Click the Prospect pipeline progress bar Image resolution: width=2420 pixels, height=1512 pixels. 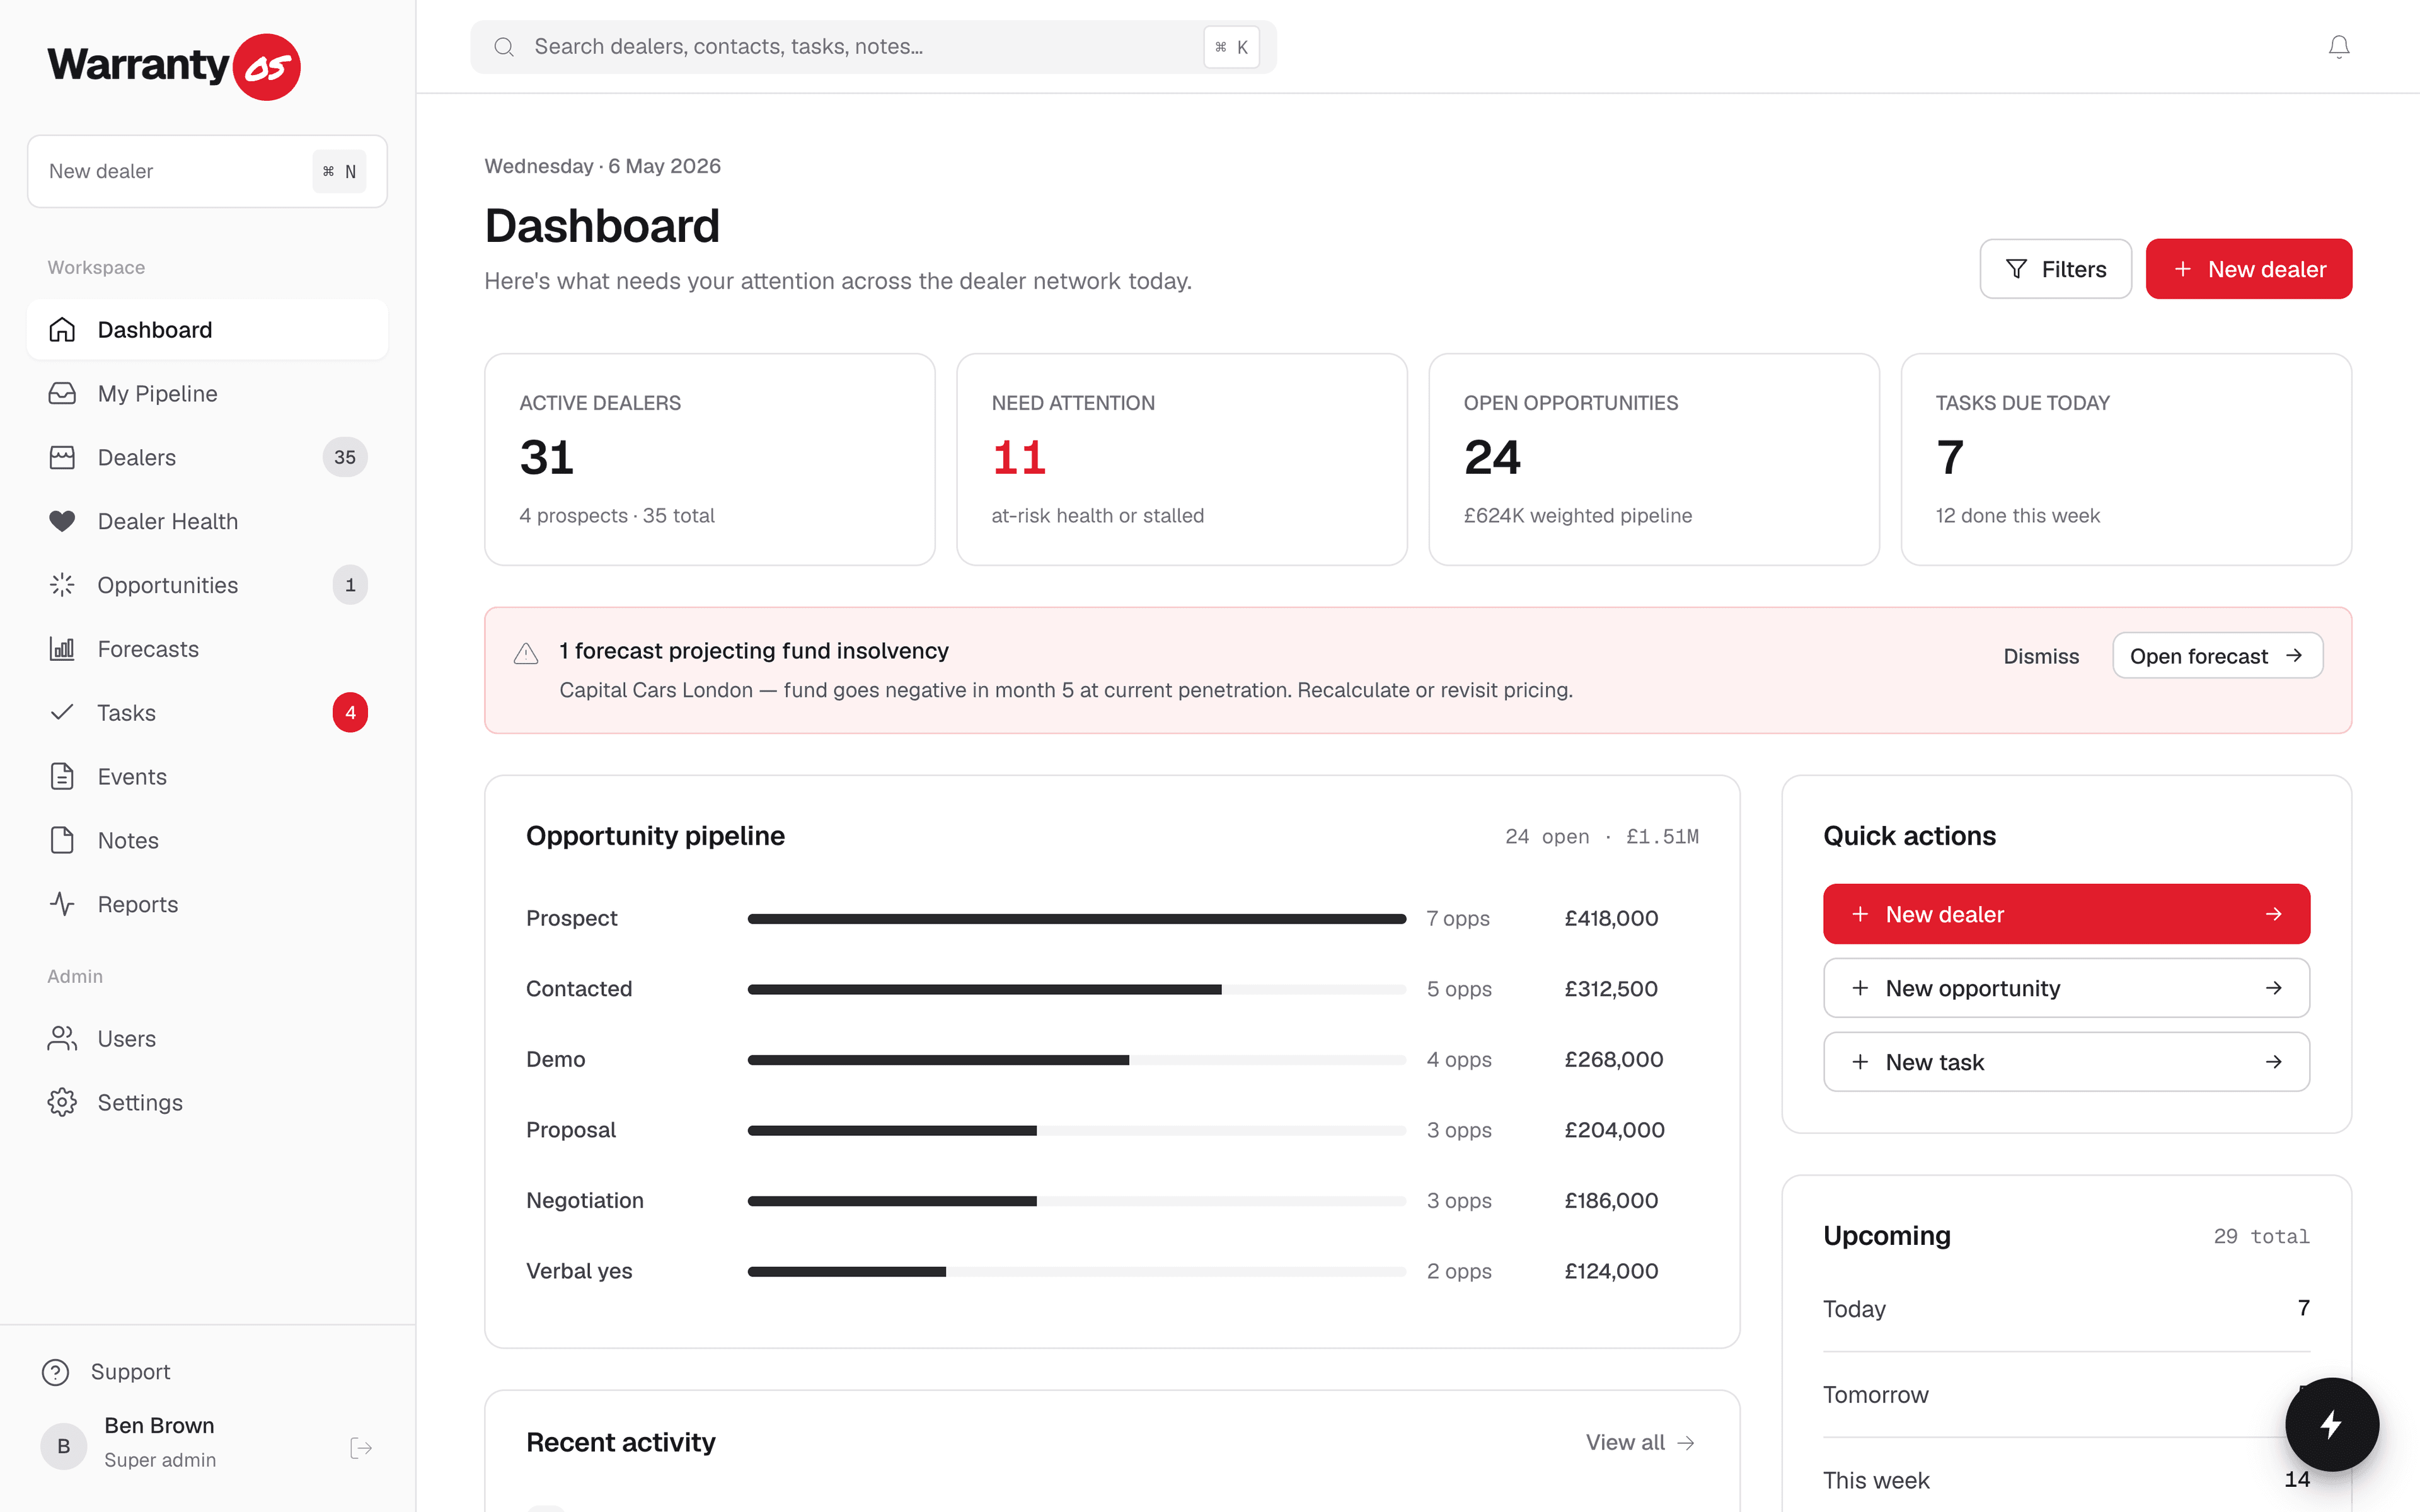point(1076,918)
